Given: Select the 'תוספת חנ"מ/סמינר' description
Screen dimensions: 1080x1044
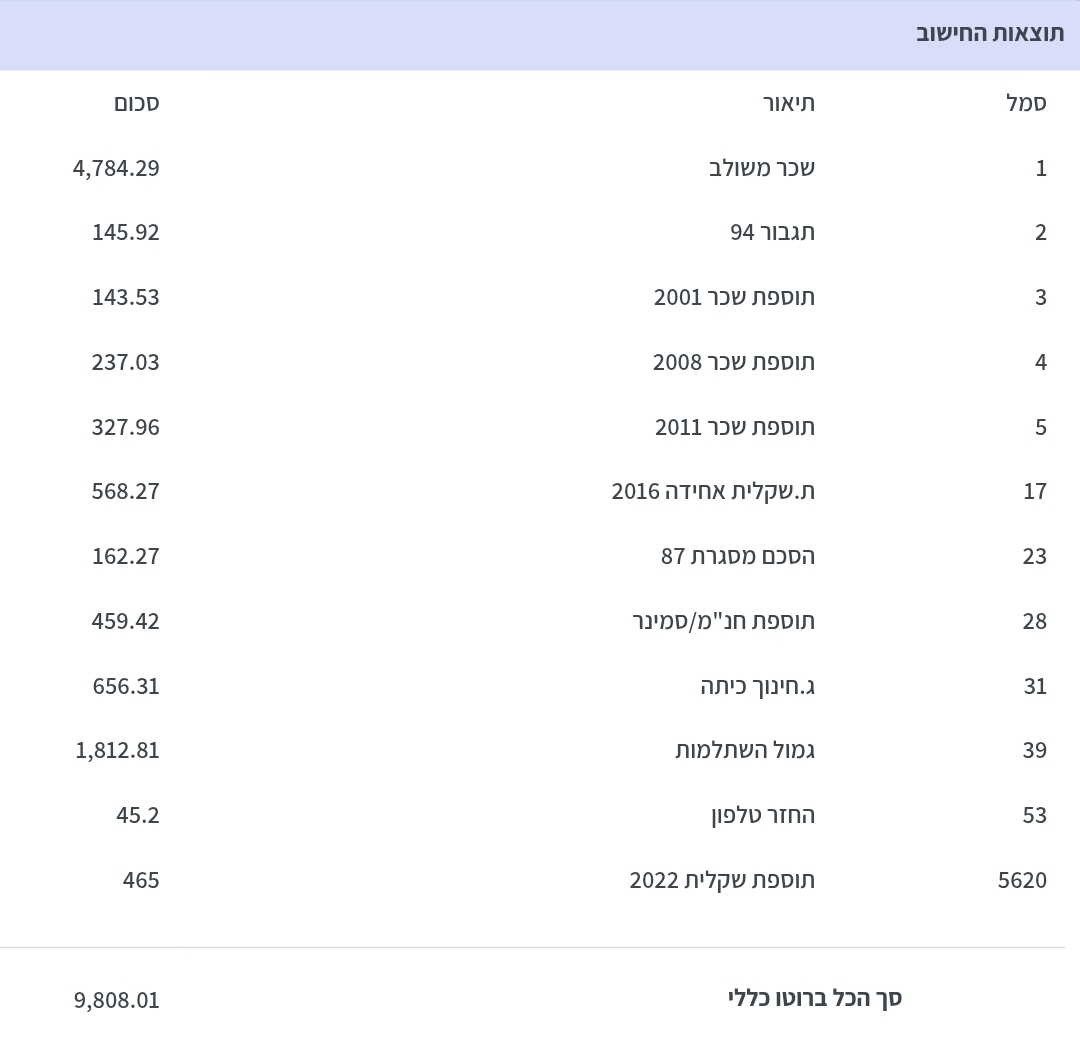Looking at the screenshot, I should click(x=723, y=621).
